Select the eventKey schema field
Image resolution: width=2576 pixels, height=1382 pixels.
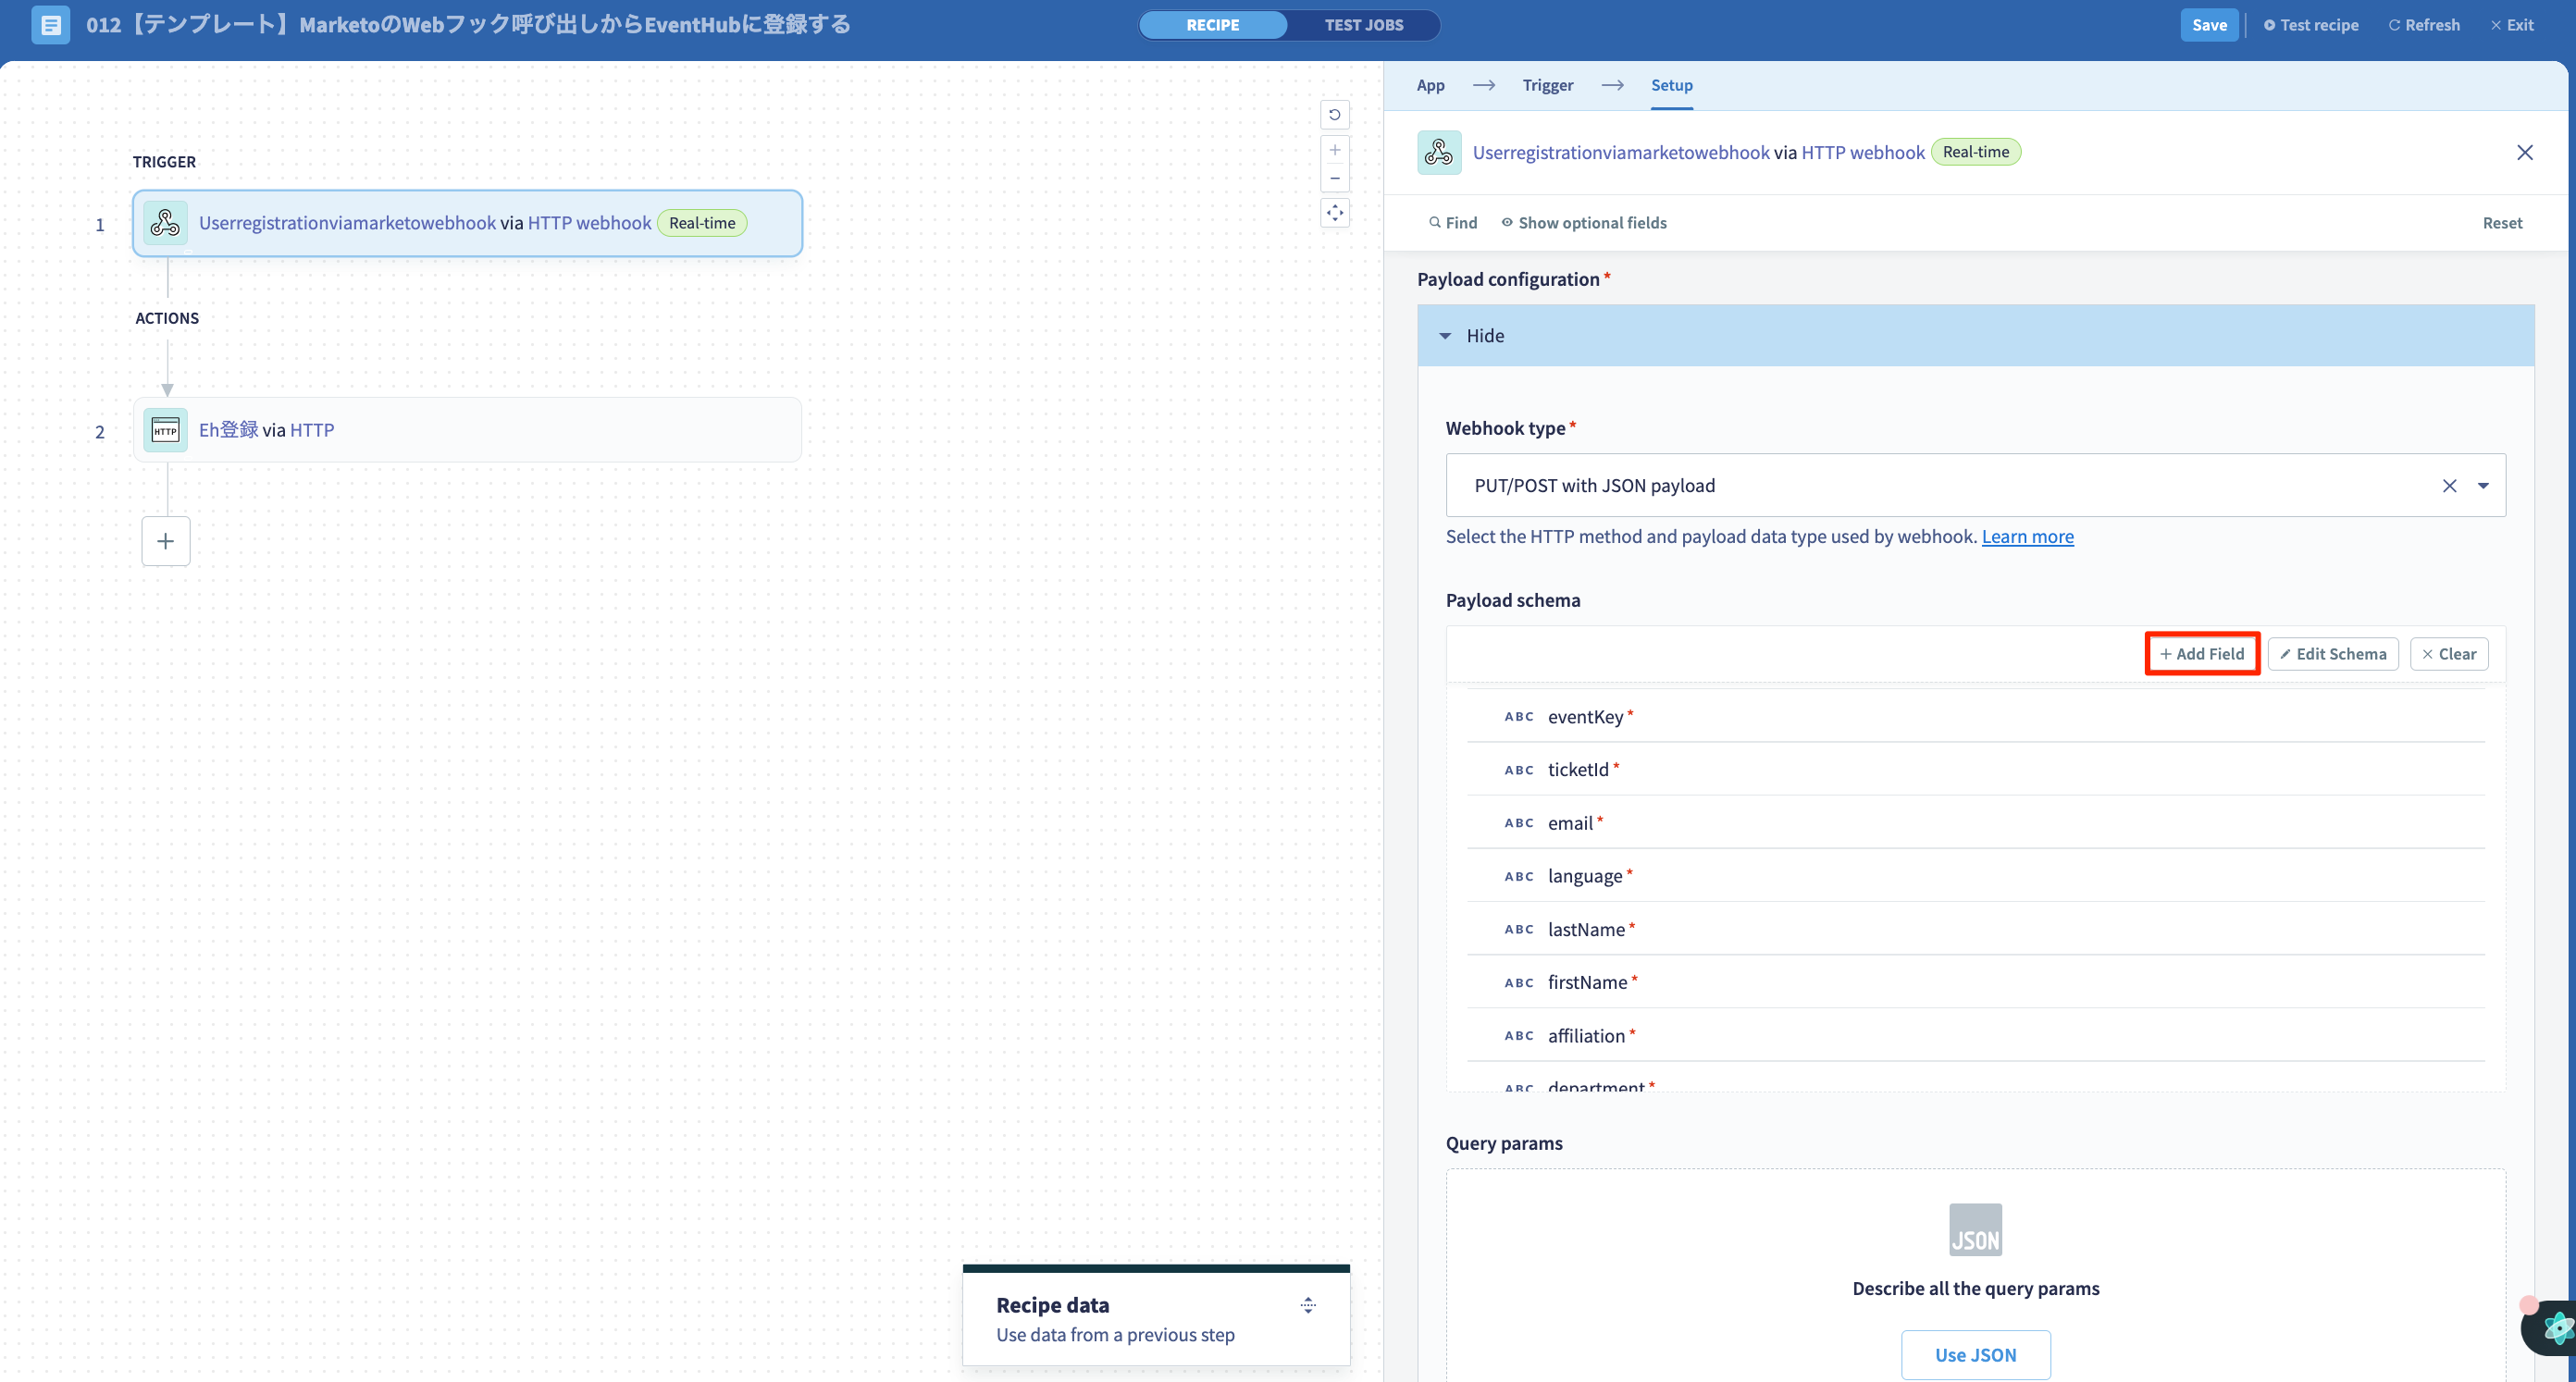point(1976,716)
